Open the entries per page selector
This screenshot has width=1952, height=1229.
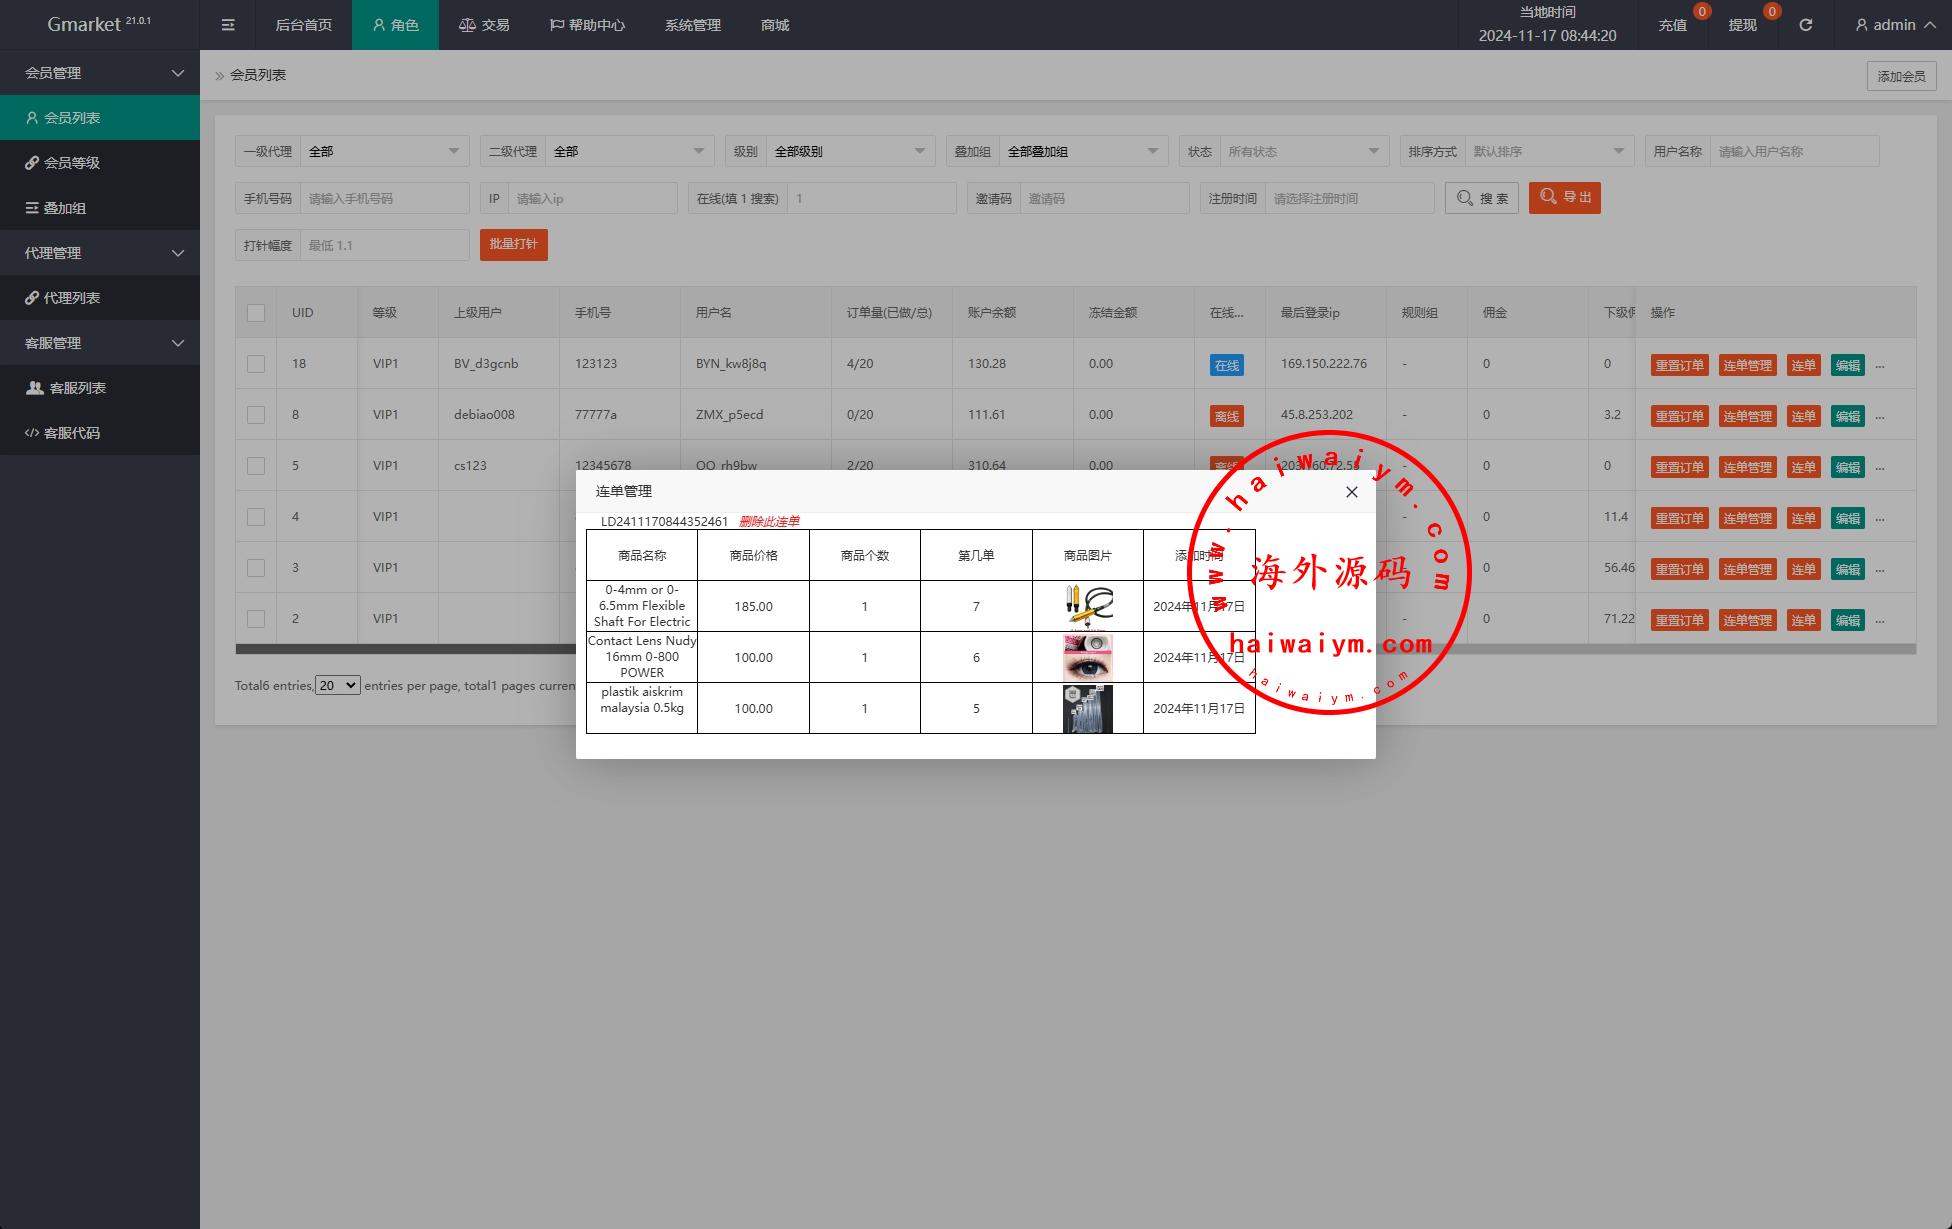(338, 686)
